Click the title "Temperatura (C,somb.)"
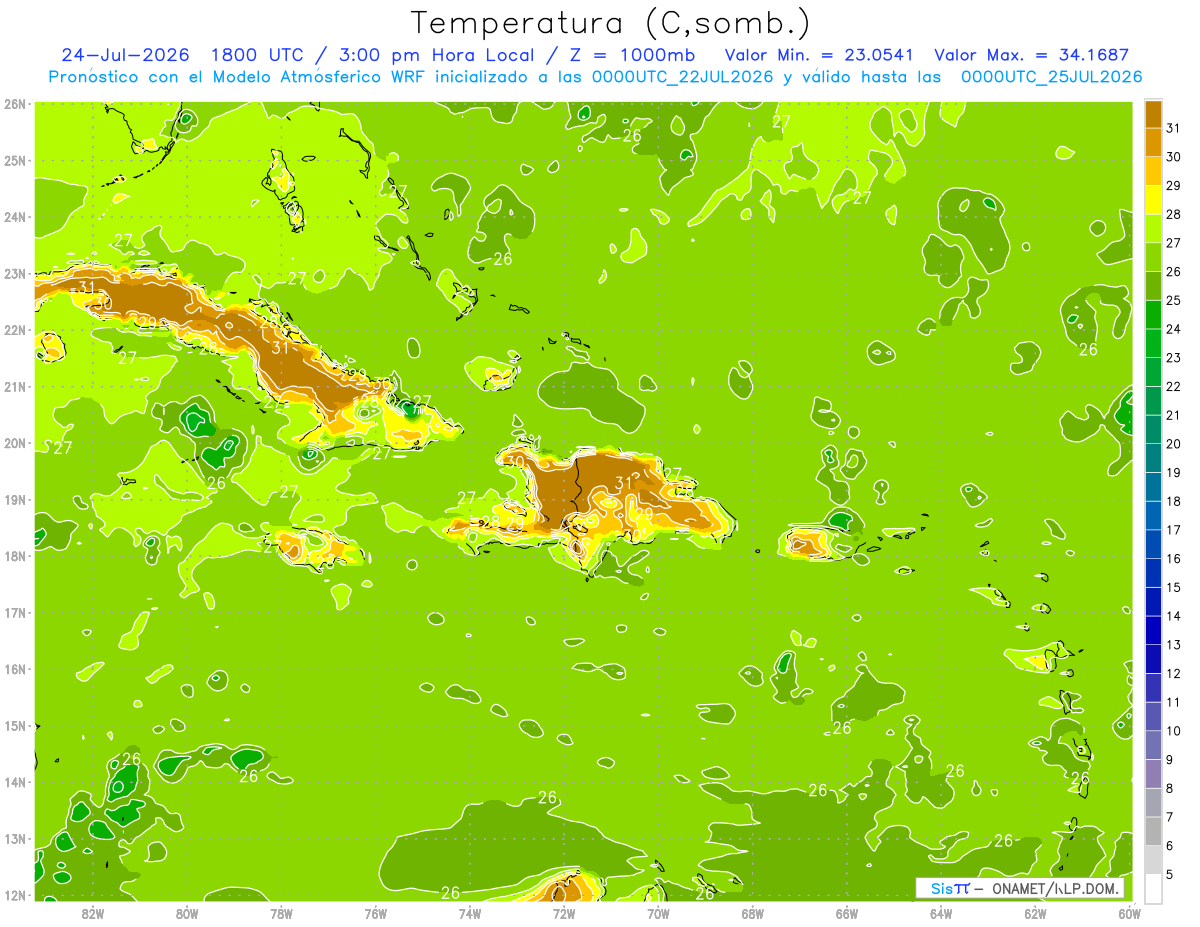1200x927 pixels. click(609, 24)
